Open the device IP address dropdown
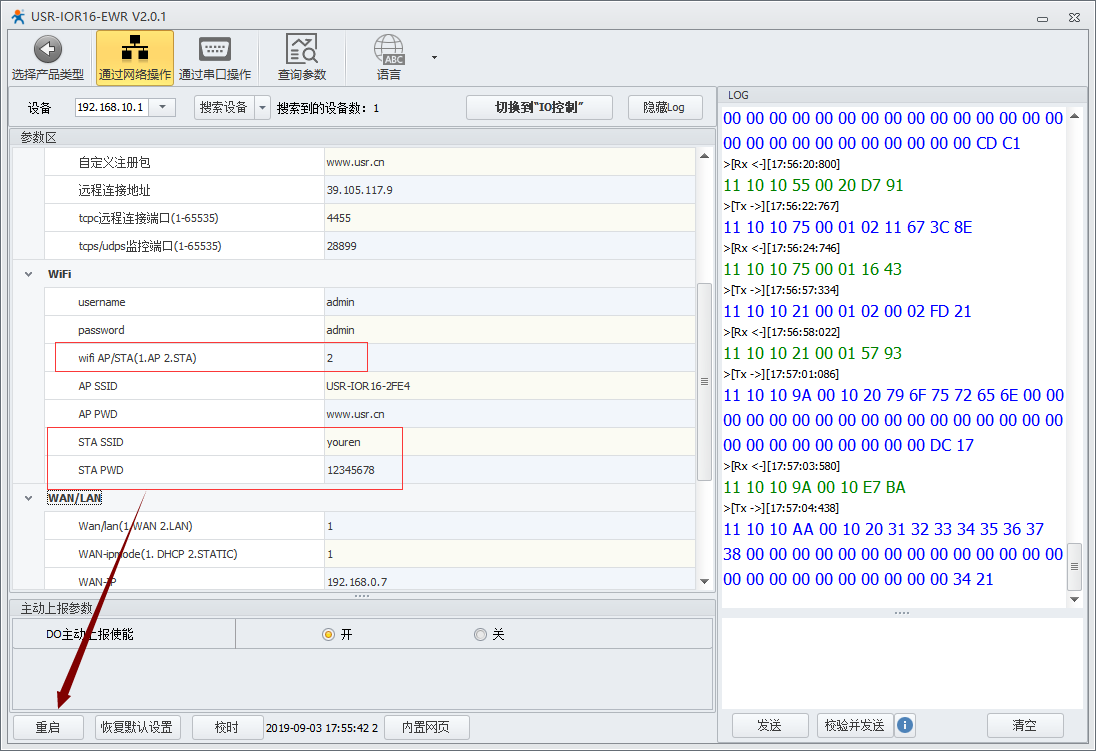1096x751 pixels. pyautogui.click(x=162, y=107)
